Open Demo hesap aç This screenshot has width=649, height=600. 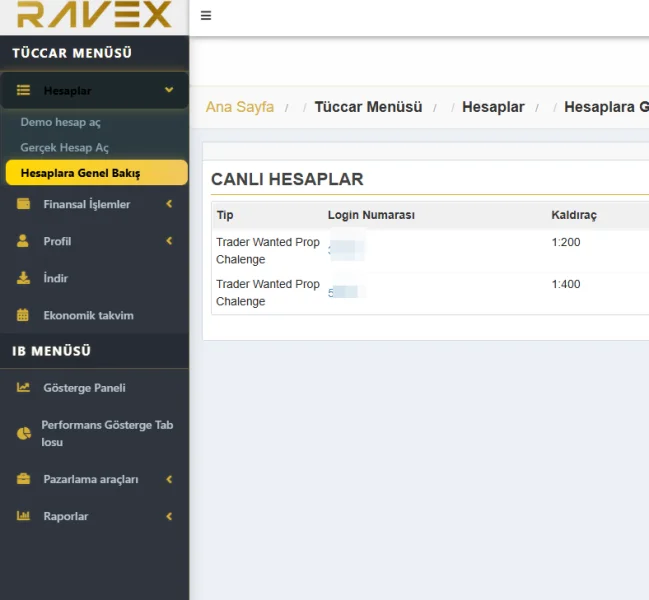tap(60, 122)
